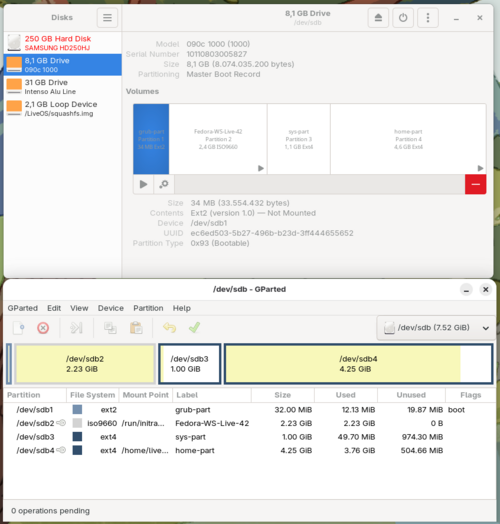Open the /dev/sdb (7.52 GiB) device dropdown
The width and height of the screenshot is (500, 524).
436,328
